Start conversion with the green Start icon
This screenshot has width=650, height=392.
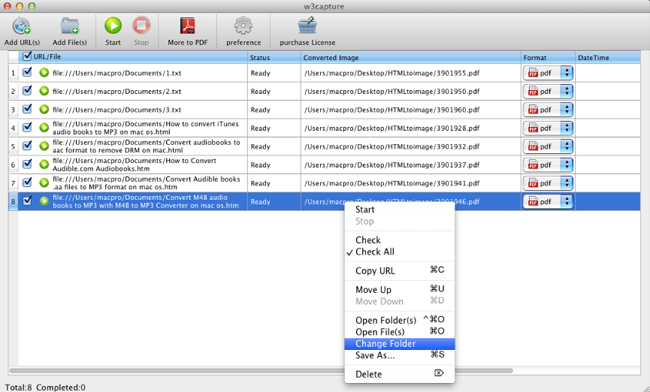coord(113,26)
